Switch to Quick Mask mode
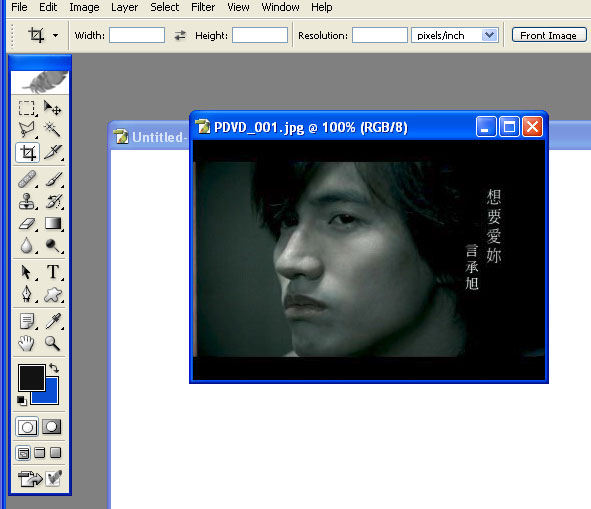Viewport: 591px width, 509px height. click(52, 427)
